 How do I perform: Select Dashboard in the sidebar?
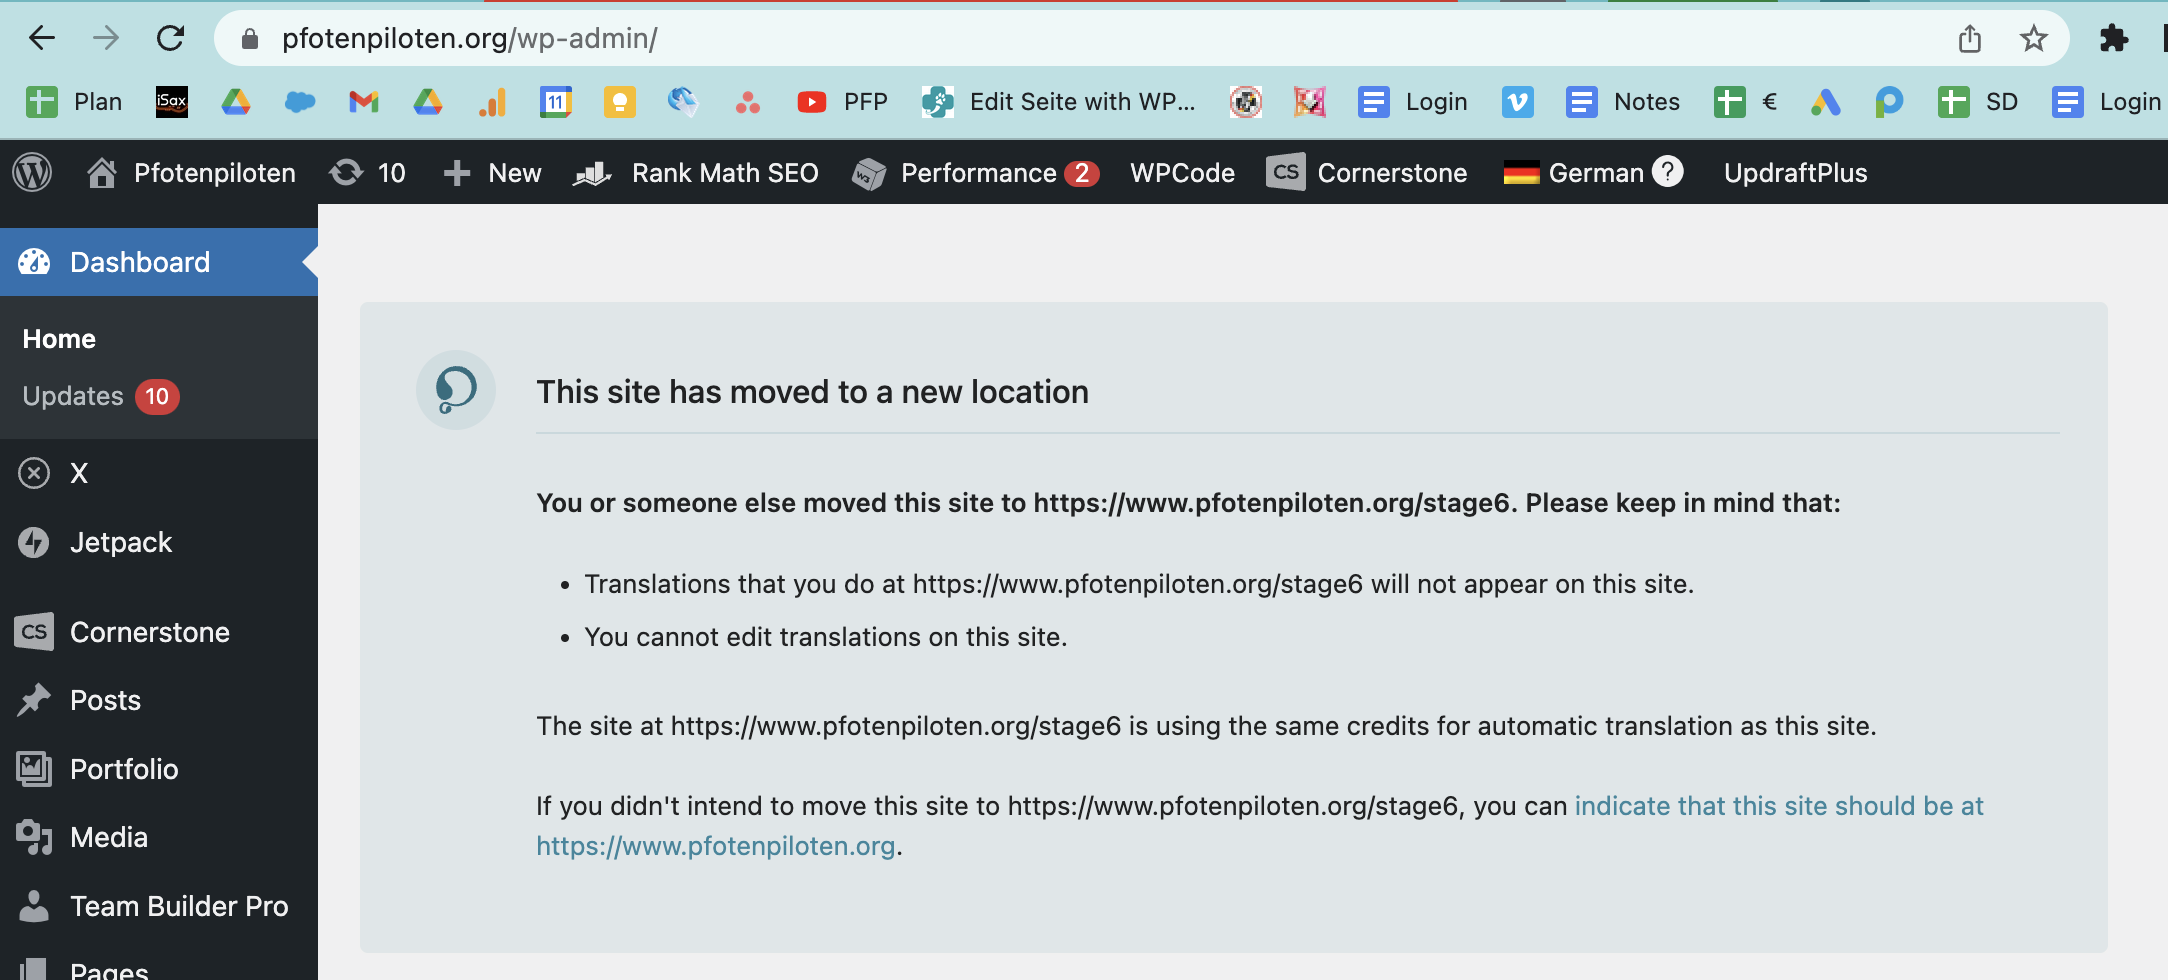pyautogui.click(x=159, y=262)
